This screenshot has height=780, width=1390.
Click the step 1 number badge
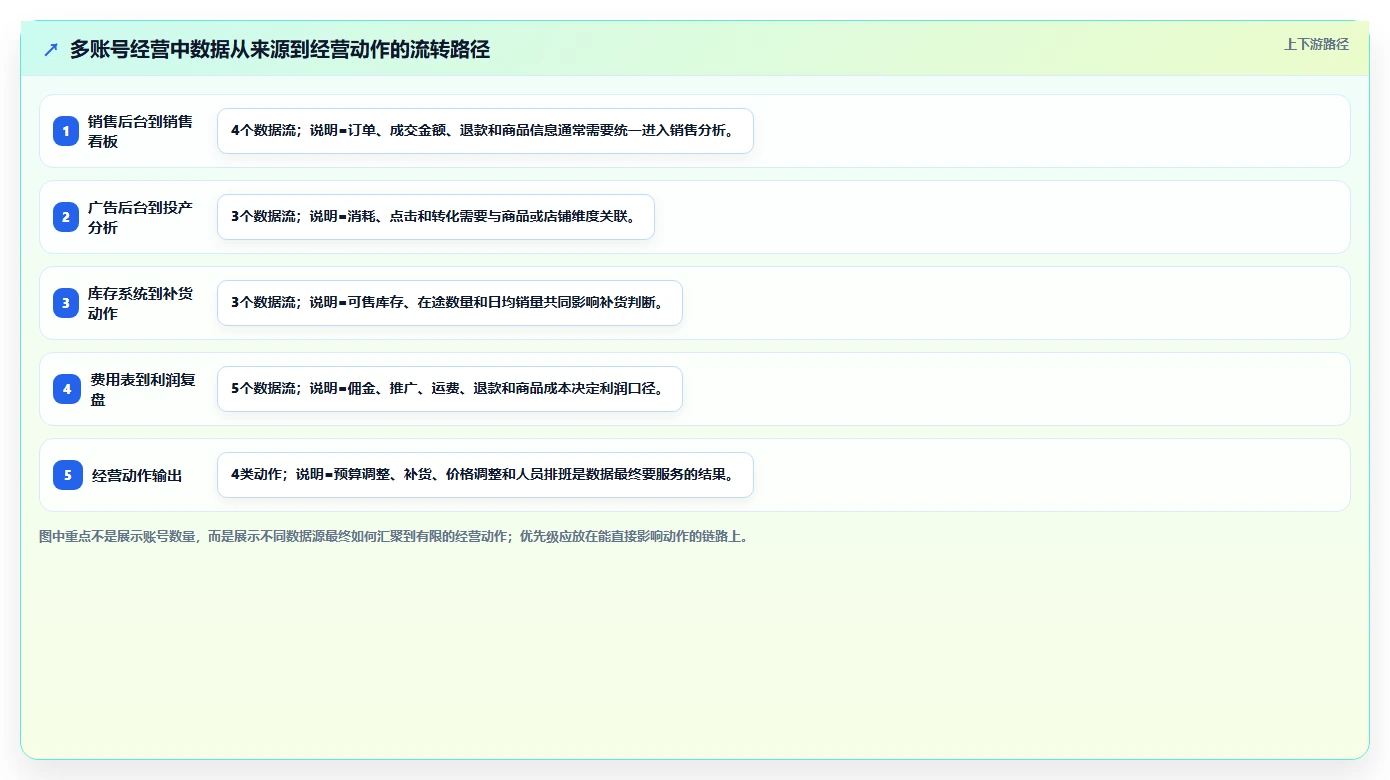(66, 131)
